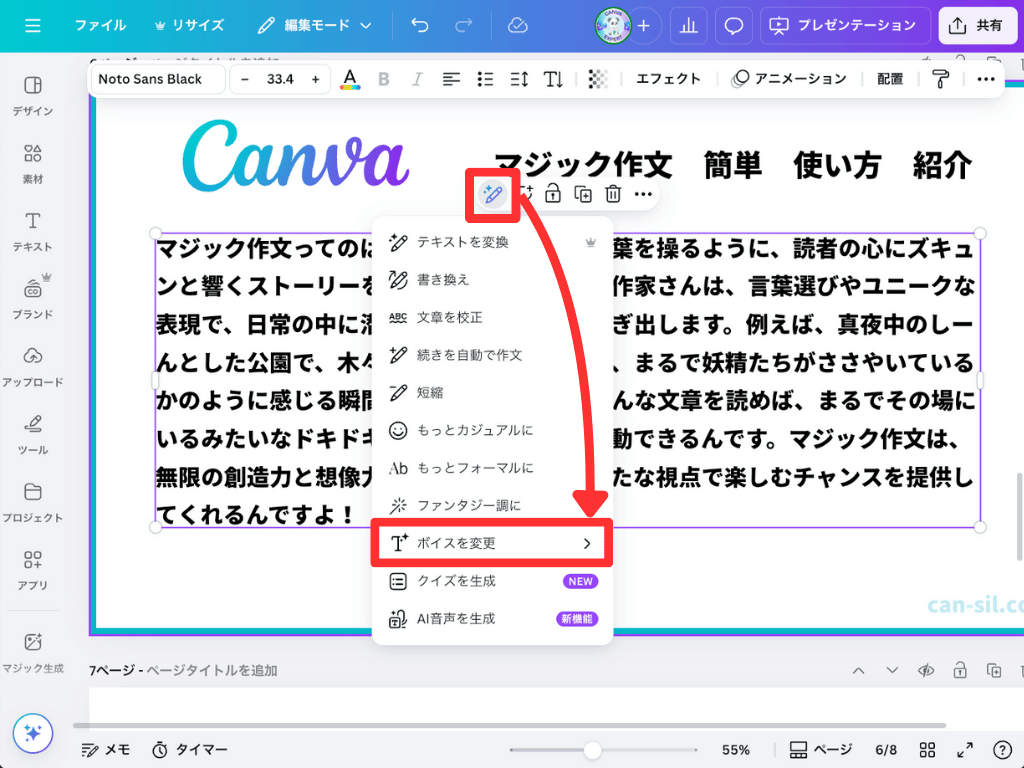Open the Noto Sans Black font selector
The image size is (1024, 768).
tap(158, 79)
